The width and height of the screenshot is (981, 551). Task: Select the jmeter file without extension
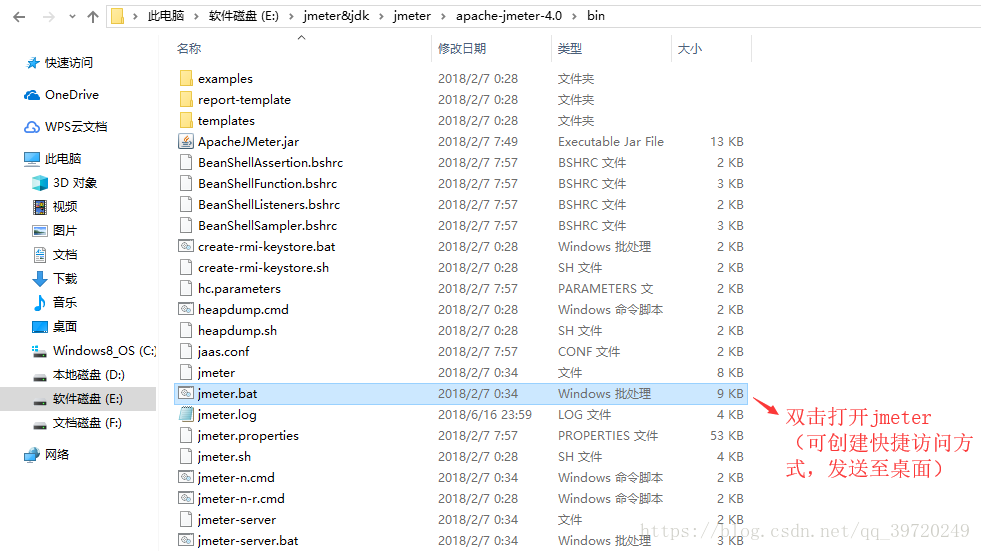pyautogui.click(x=216, y=373)
